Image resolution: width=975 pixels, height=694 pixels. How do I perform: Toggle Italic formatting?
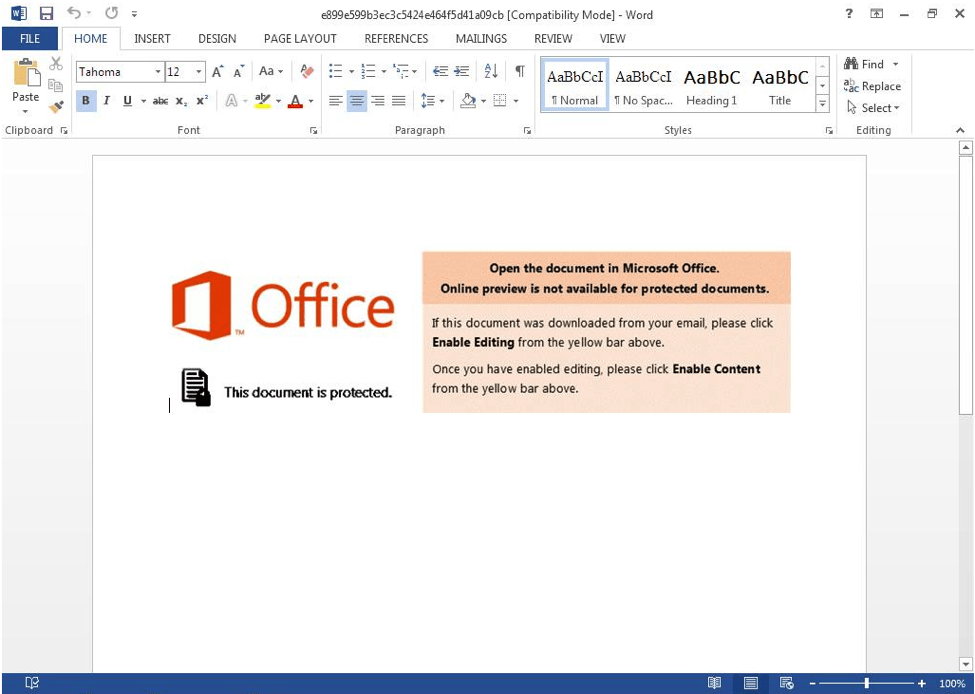point(106,101)
